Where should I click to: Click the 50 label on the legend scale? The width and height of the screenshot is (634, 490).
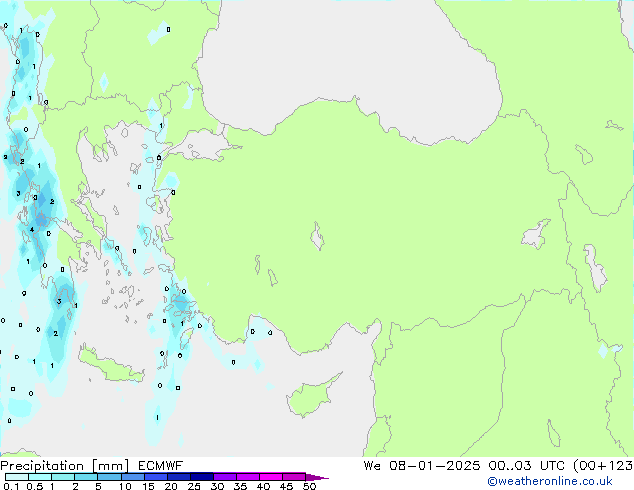tap(310, 487)
